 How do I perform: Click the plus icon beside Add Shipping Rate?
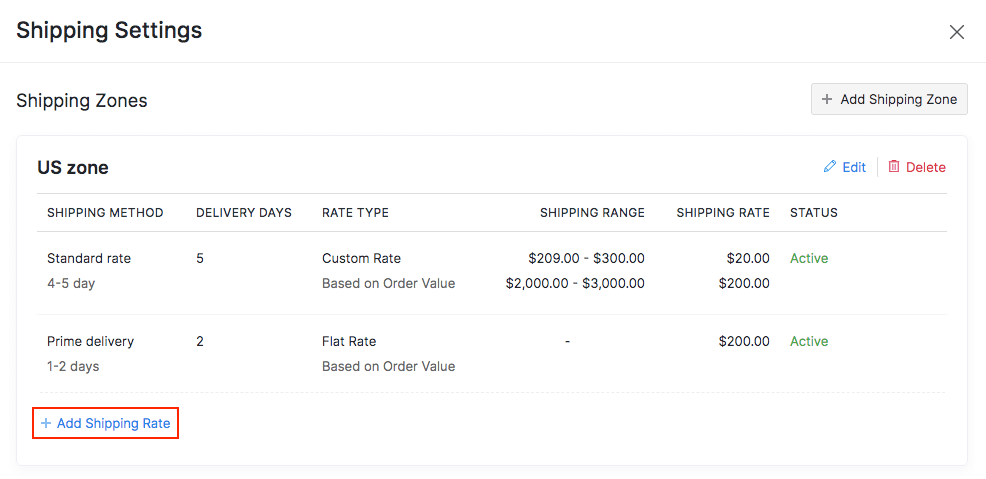[x=46, y=423]
